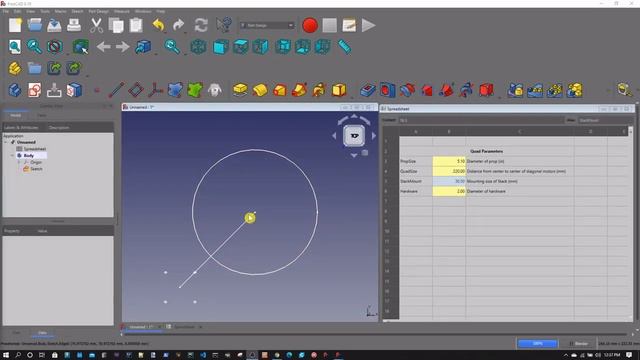
Task: Switch to the Model tab in Combo View
Action: (16, 116)
